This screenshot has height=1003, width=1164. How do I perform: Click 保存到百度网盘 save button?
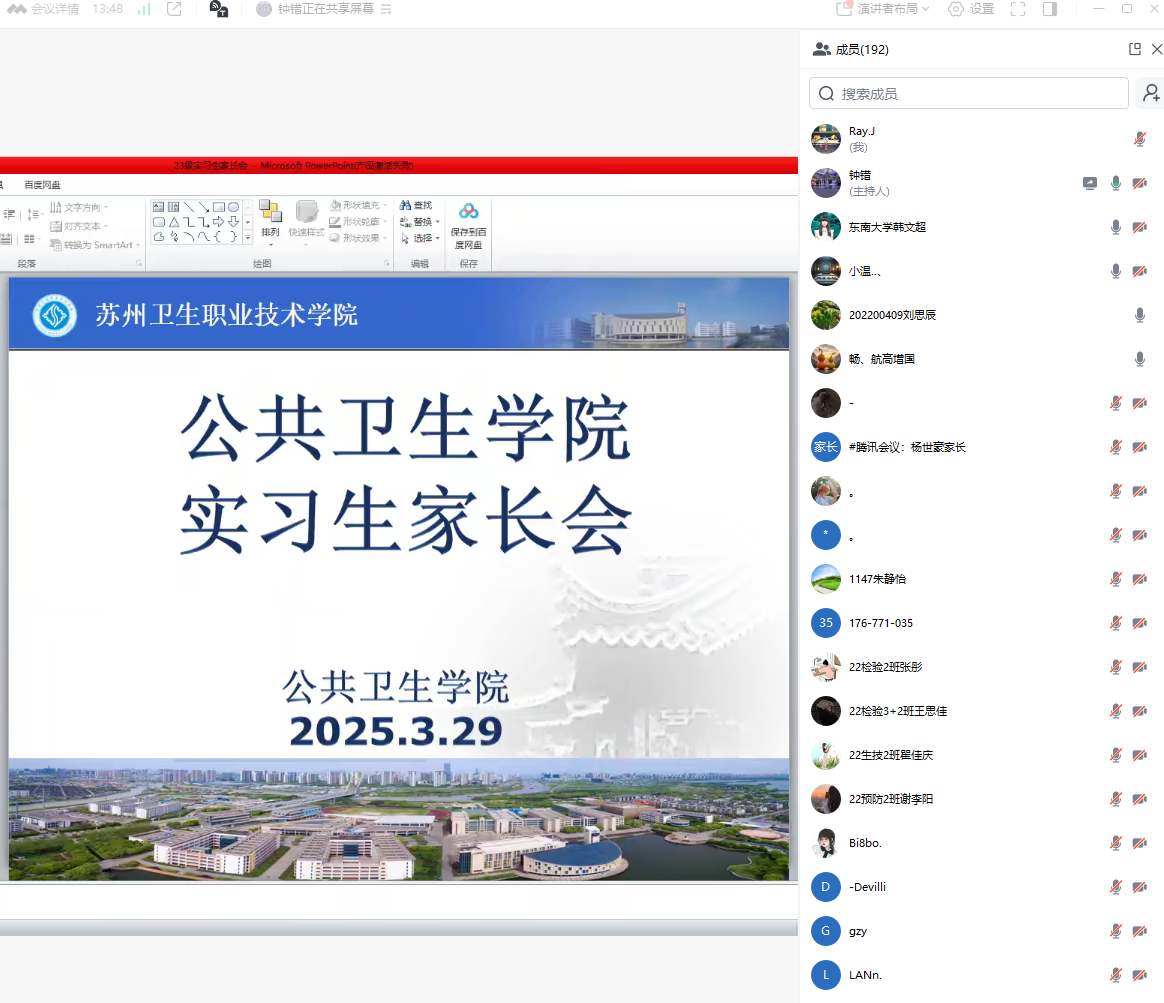coord(468,226)
